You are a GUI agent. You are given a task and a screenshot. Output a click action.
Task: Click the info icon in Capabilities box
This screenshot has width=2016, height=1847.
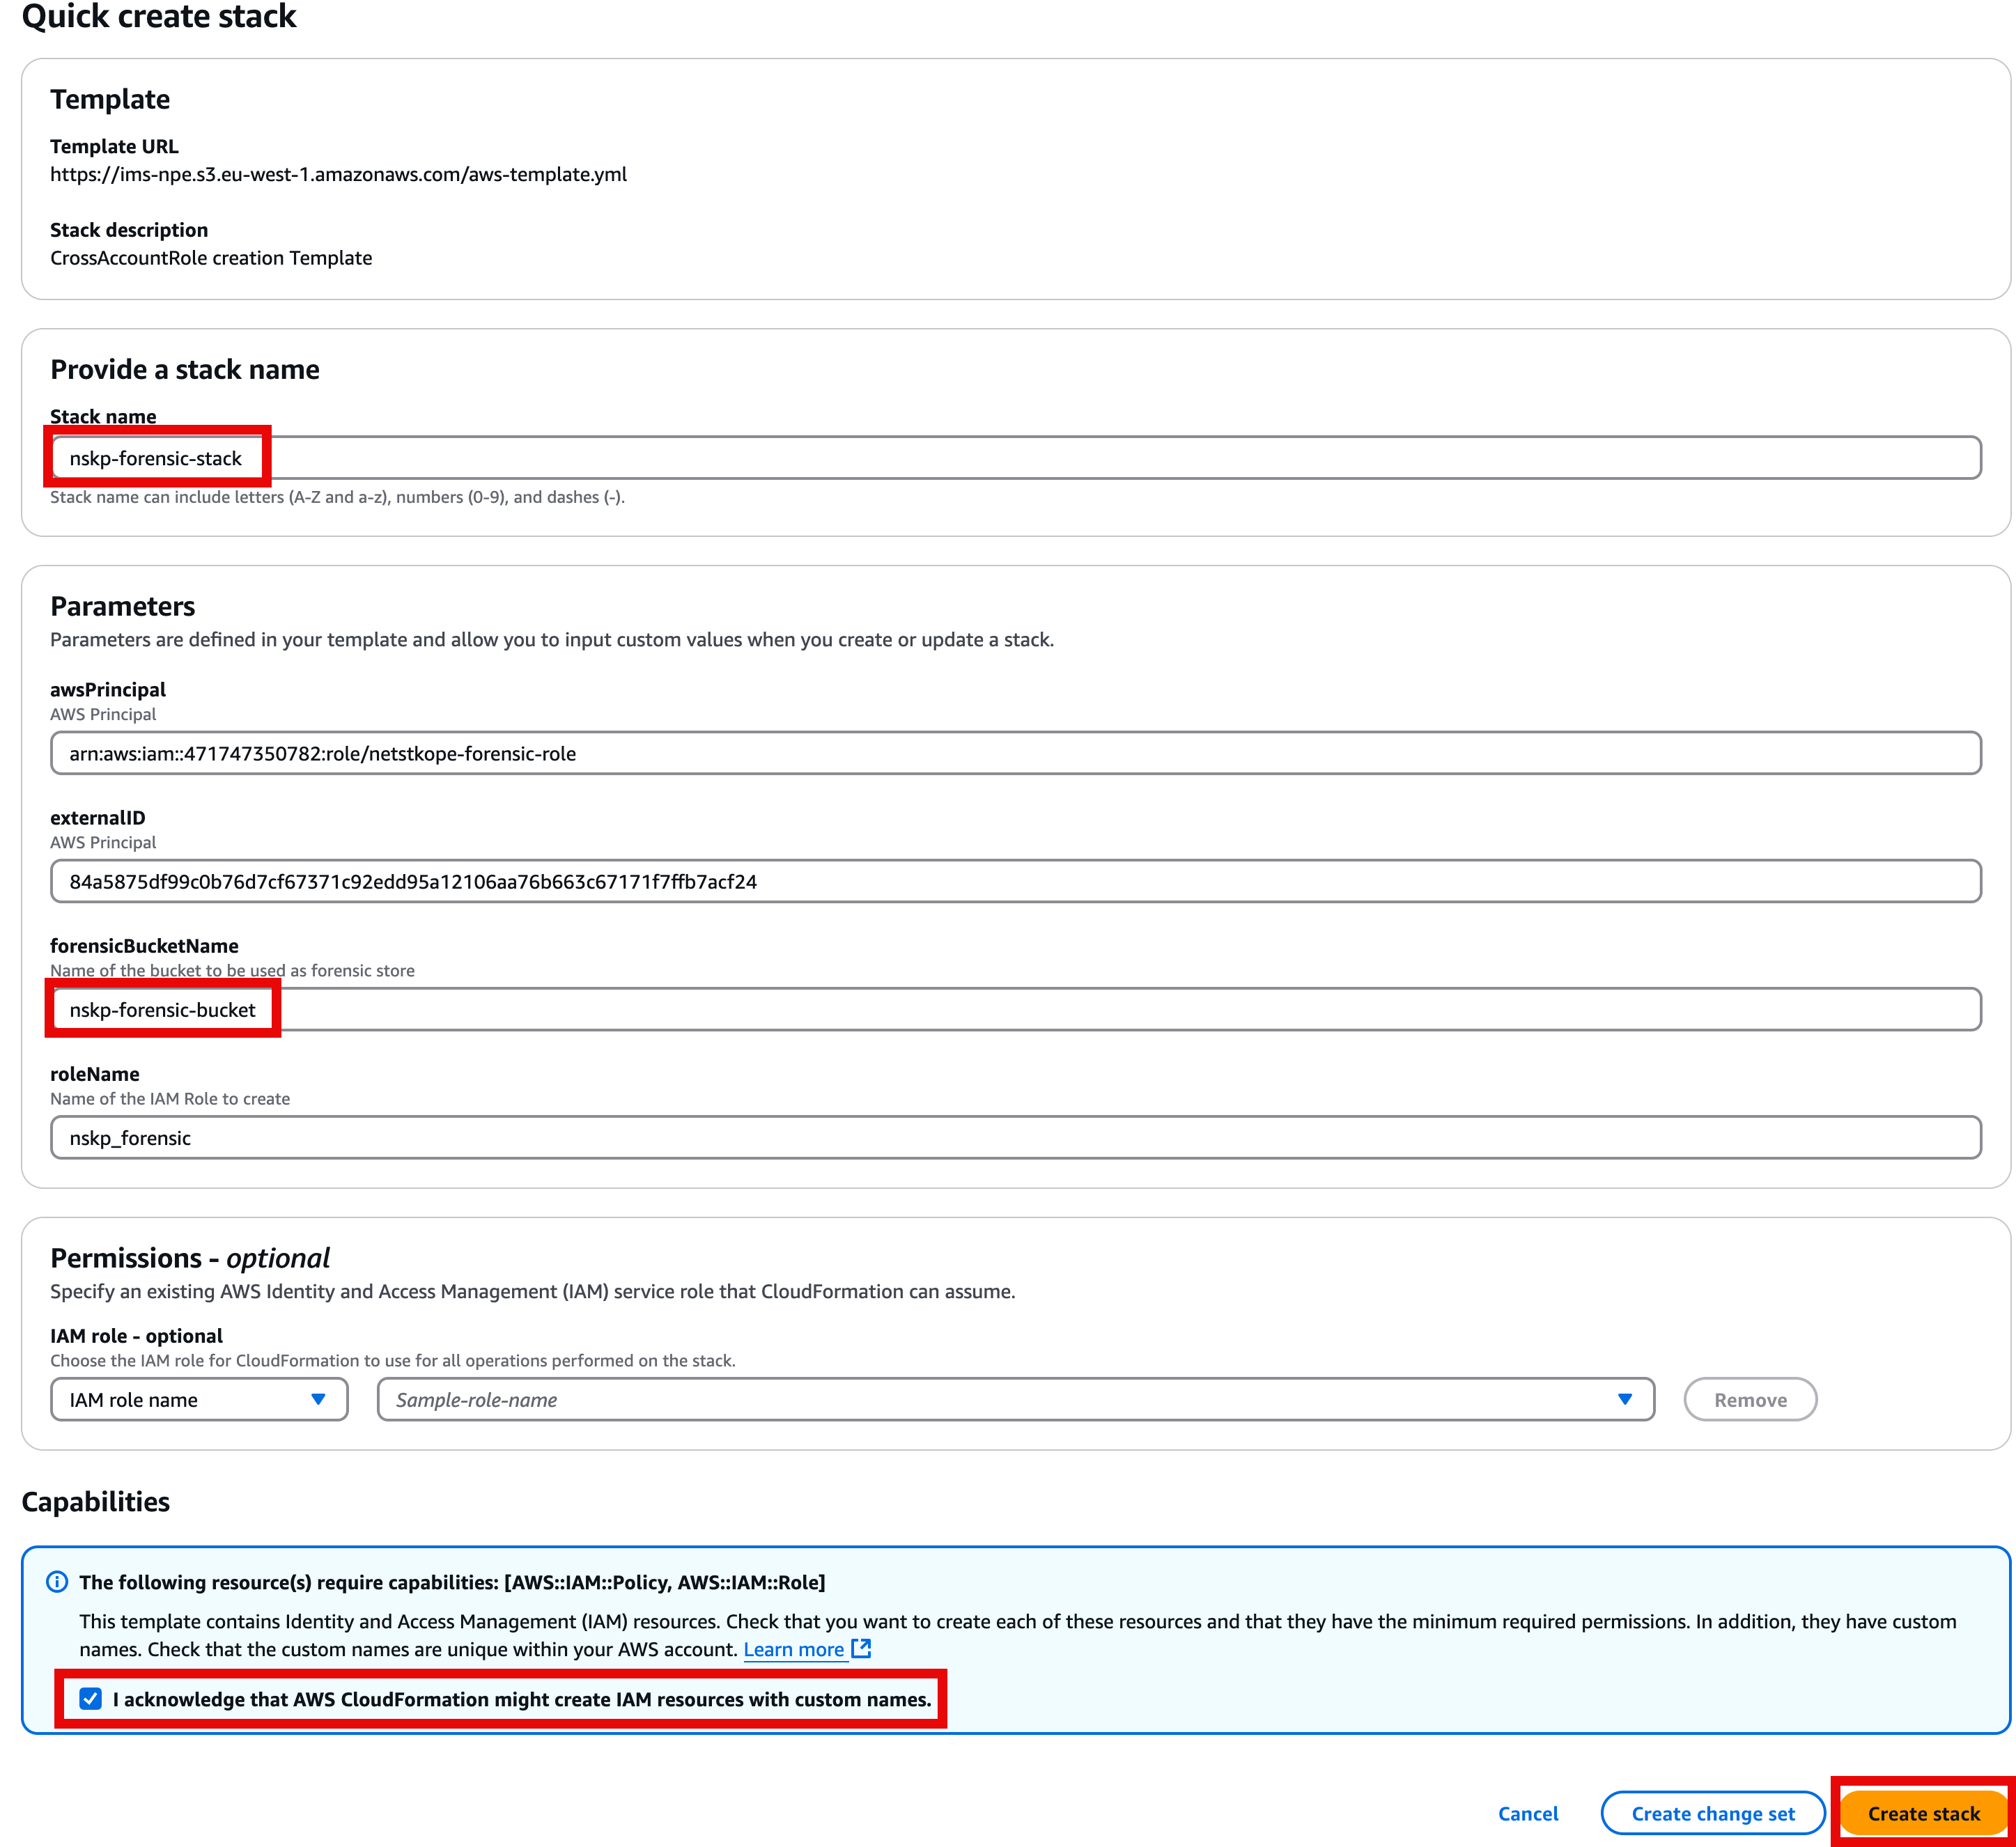tap(57, 1581)
